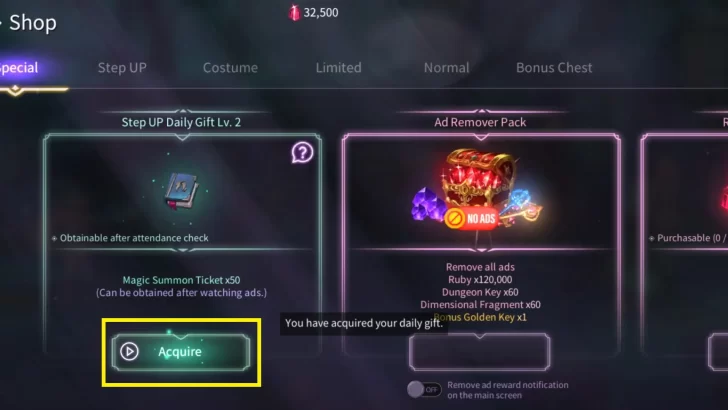
Task: Click the NO ADS prohibition badge
Action: click(x=471, y=218)
